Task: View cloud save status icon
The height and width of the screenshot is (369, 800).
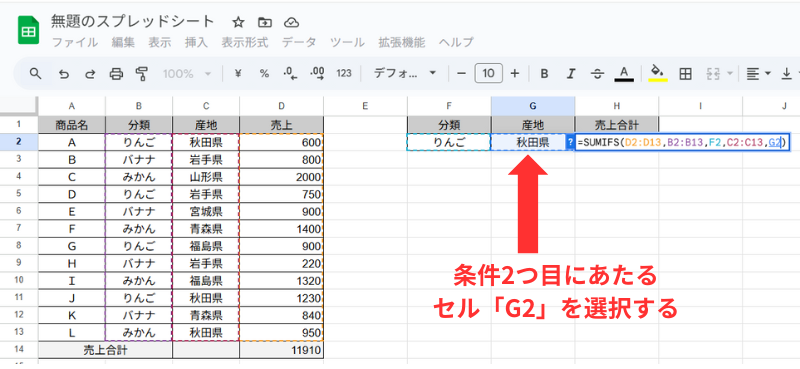Action: click(x=291, y=22)
